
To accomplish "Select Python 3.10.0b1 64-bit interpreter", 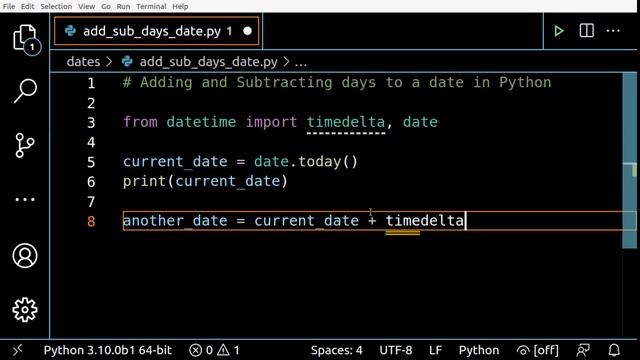I will [x=108, y=350].
